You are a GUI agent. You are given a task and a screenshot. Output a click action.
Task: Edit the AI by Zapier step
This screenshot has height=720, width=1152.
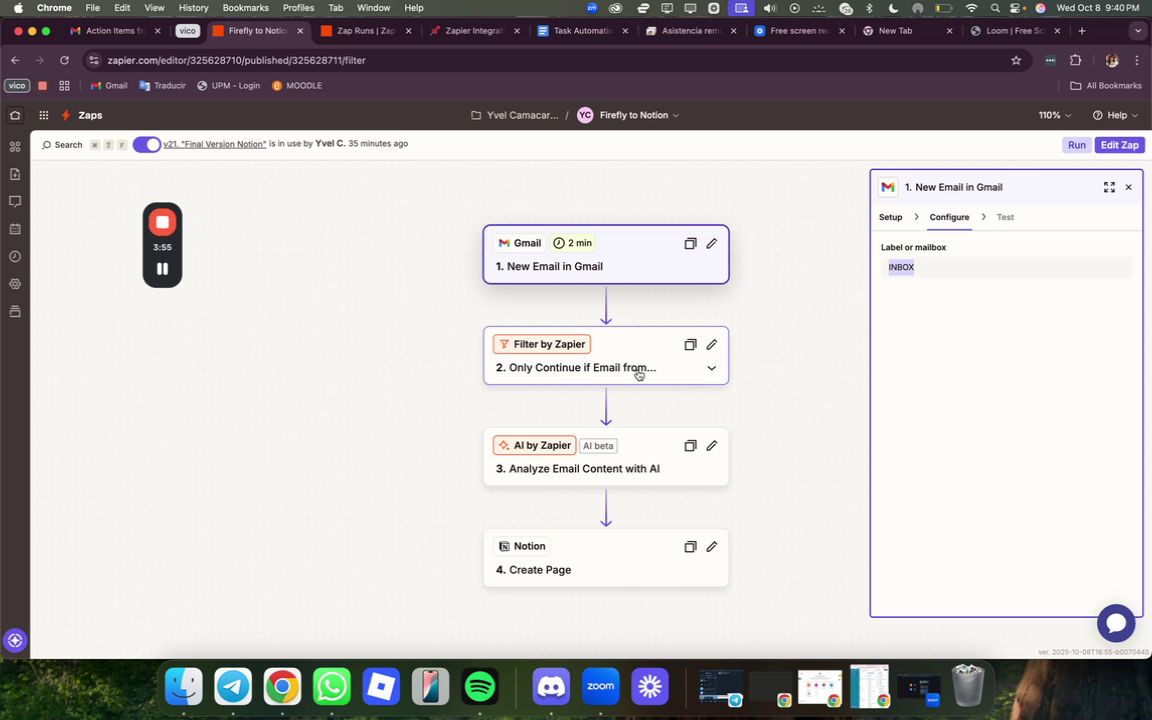[x=711, y=445]
